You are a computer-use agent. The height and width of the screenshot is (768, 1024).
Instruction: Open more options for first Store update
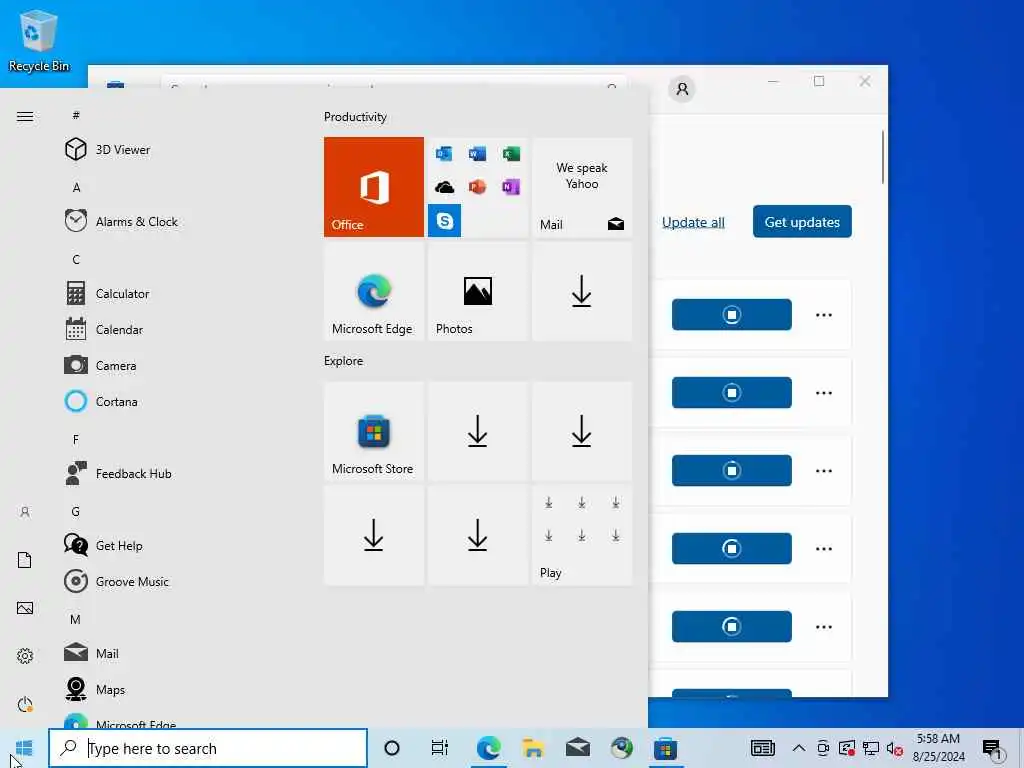824,315
